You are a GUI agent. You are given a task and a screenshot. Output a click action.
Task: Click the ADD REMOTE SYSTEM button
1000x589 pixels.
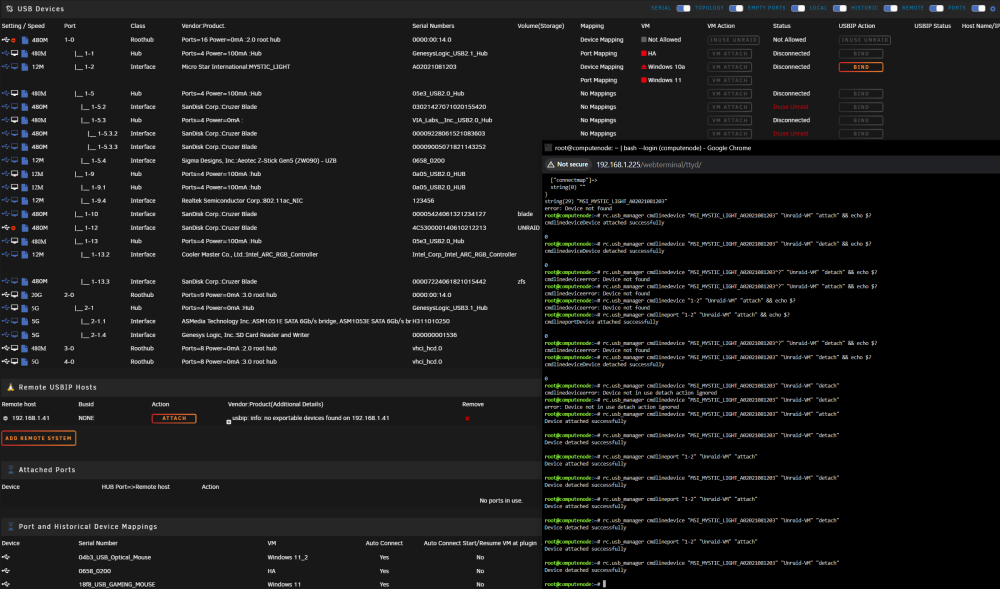pos(38,438)
